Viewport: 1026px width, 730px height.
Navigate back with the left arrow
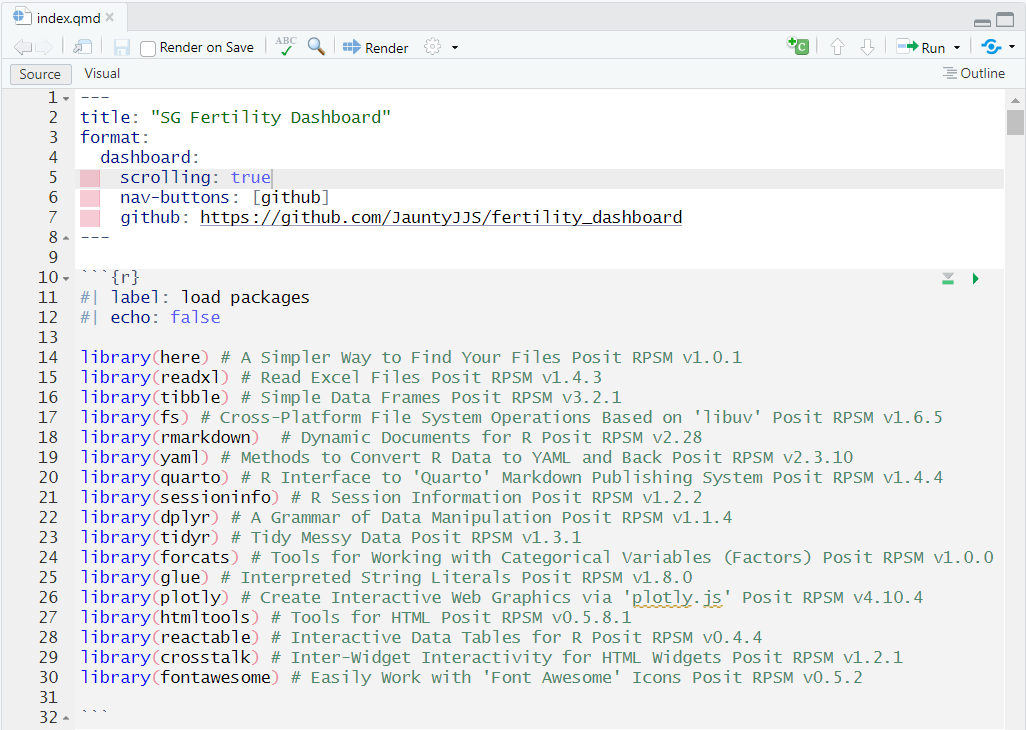(22, 46)
